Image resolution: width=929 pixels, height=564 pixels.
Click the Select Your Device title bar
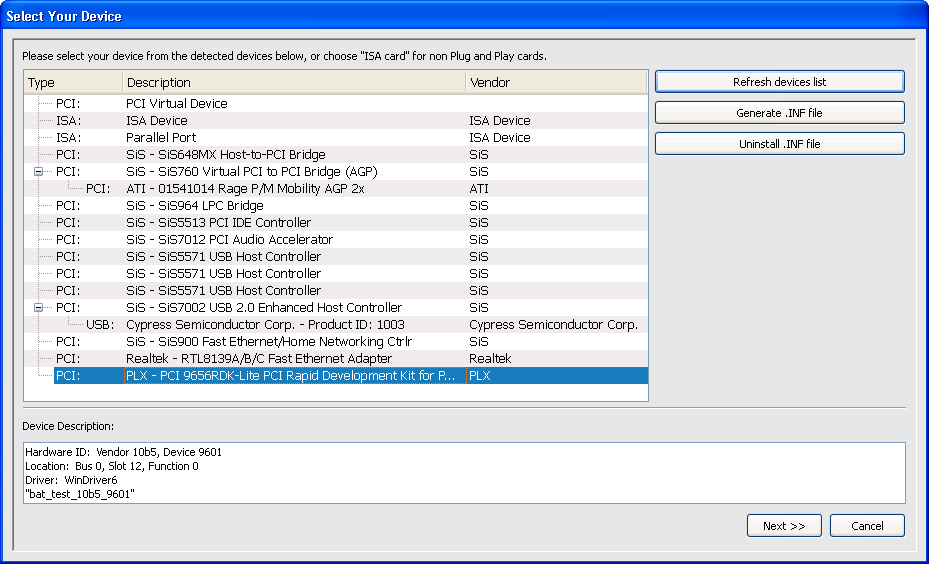tap(464, 16)
